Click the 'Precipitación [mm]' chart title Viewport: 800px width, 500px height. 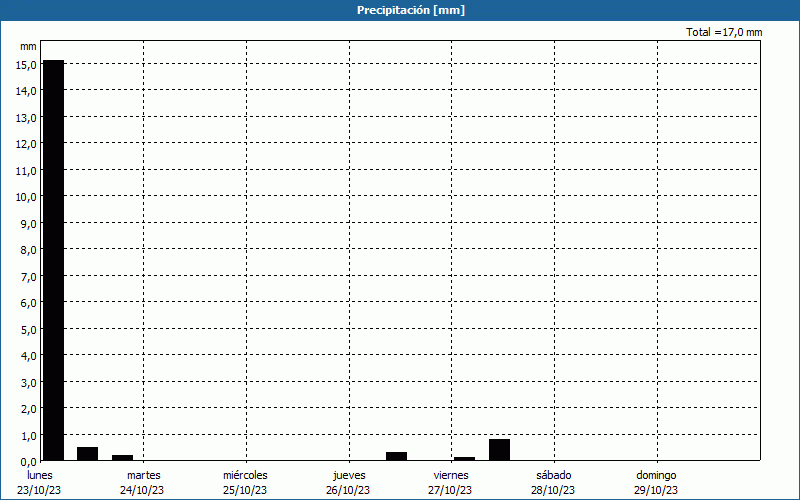411,10
